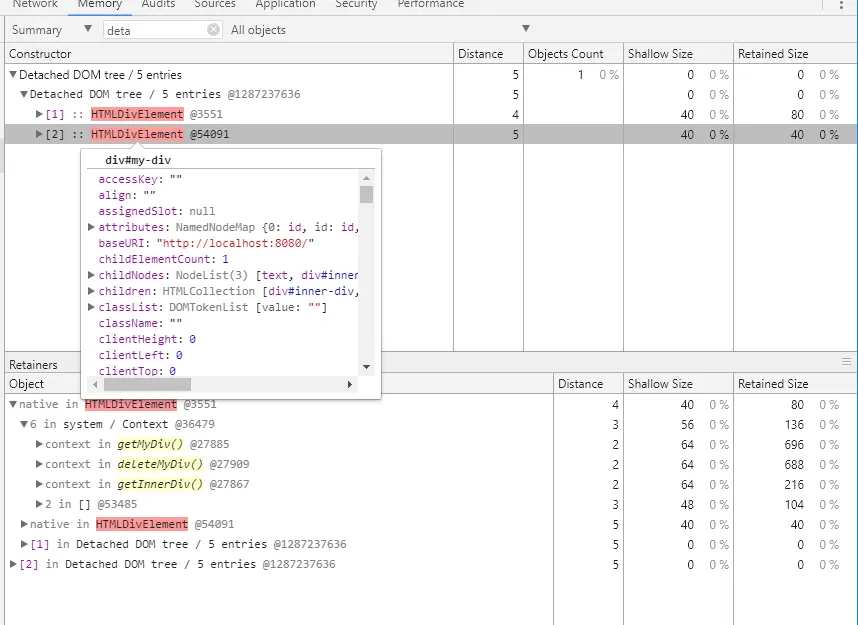Expand native in HTMLDivElement @54091 retainer
This screenshot has height=625, width=858.
pyautogui.click(x=24, y=524)
